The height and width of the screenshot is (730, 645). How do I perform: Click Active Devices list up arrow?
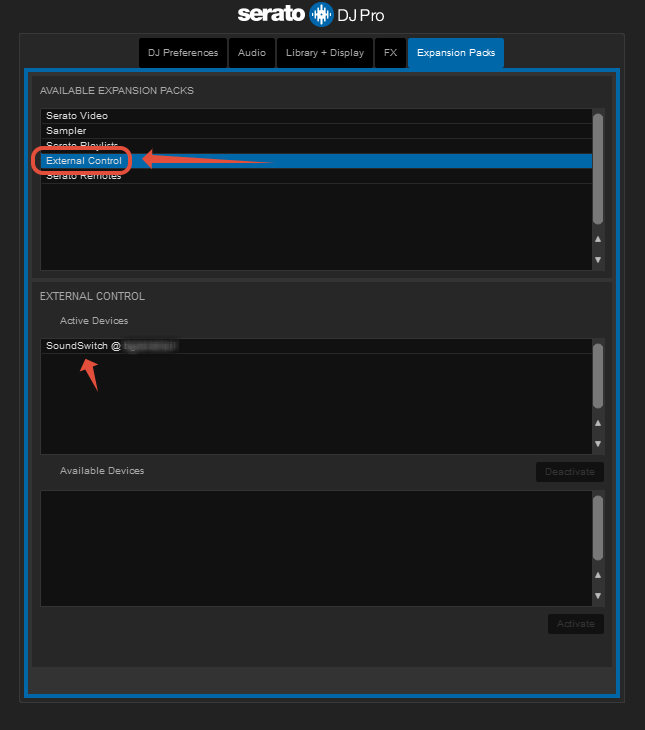pos(598,423)
